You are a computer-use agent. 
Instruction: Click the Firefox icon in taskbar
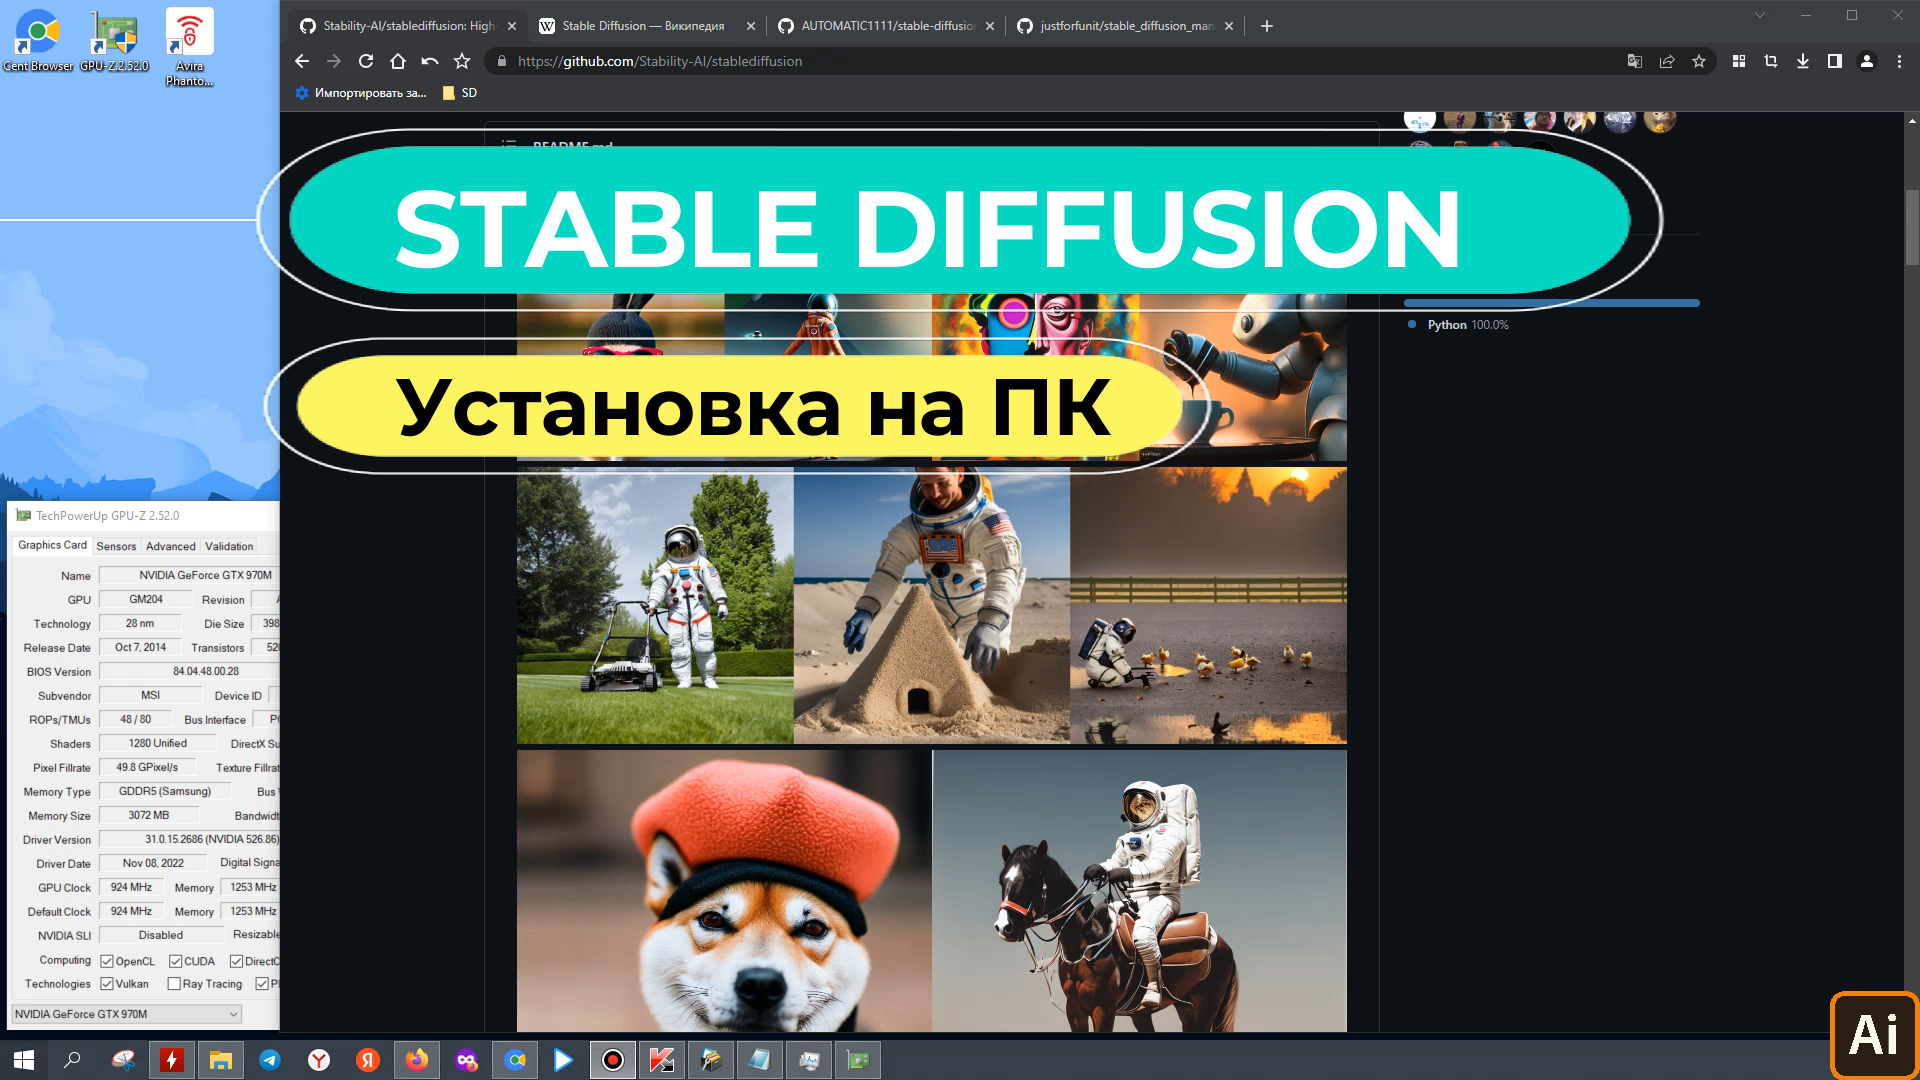point(417,1059)
